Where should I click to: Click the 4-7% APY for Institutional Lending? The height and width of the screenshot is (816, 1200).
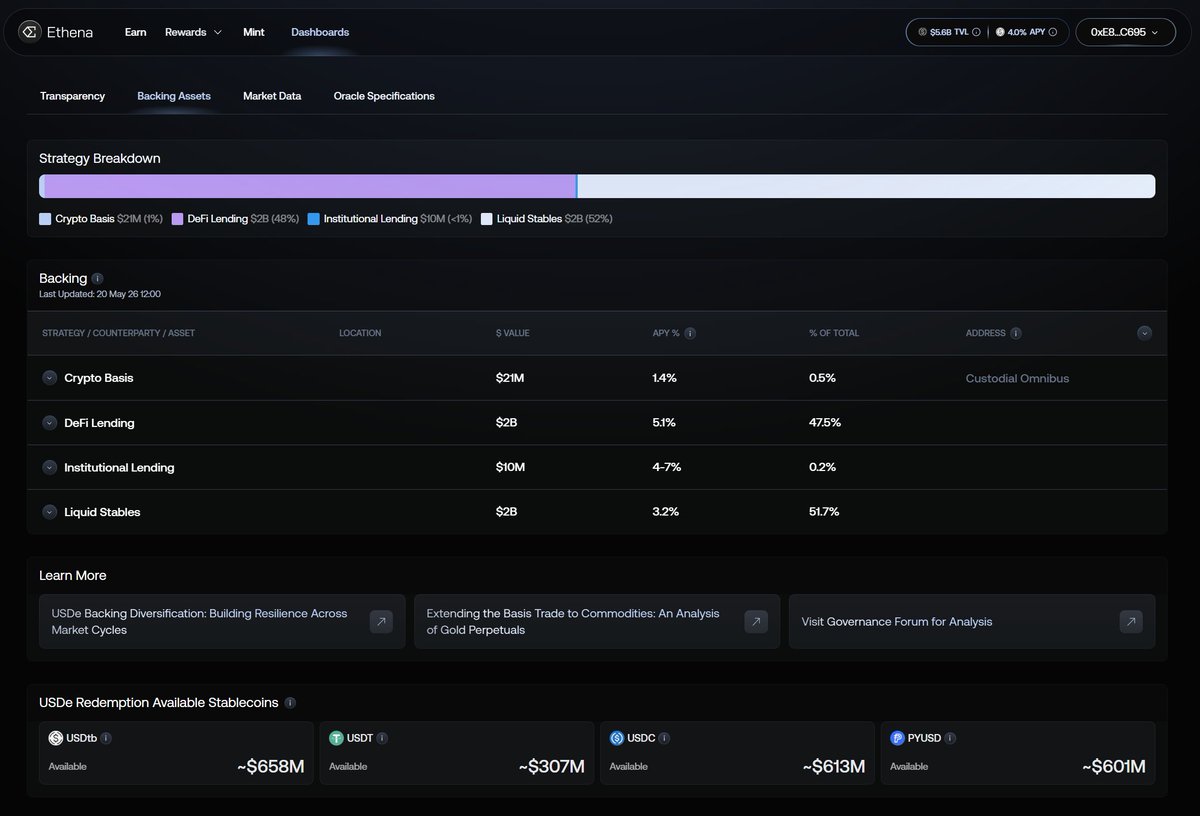tap(665, 467)
